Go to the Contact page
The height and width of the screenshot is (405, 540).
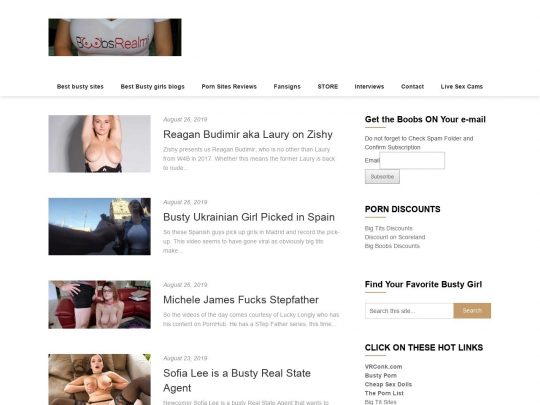(x=412, y=86)
